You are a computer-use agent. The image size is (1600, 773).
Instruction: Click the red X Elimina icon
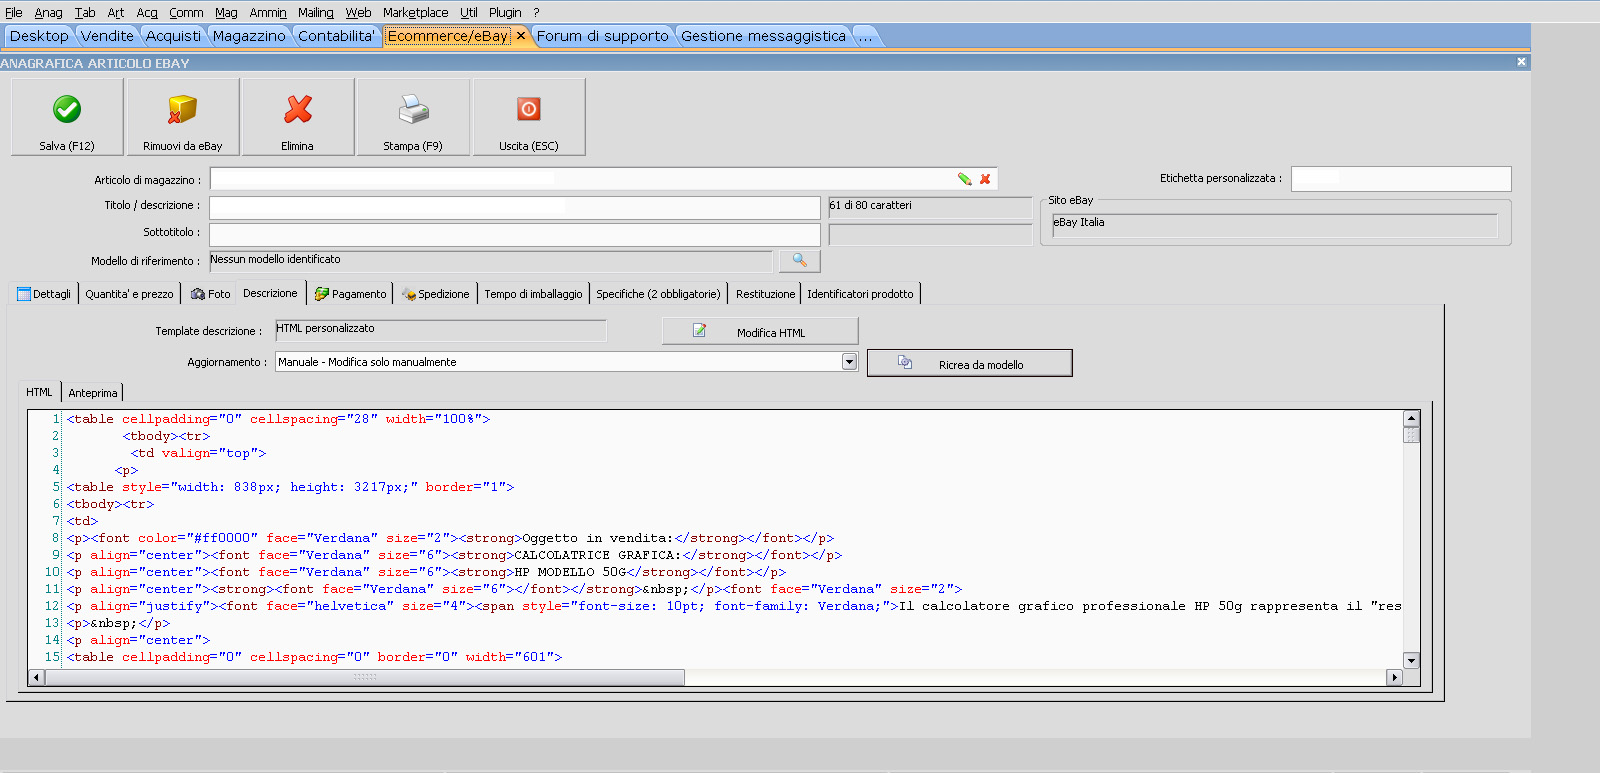[x=297, y=109]
